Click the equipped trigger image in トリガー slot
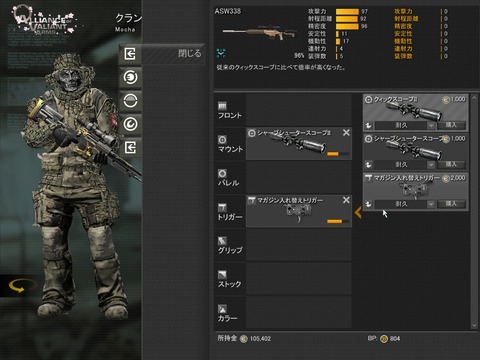This screenshot has width=480, height=360. tap(299, 213)
